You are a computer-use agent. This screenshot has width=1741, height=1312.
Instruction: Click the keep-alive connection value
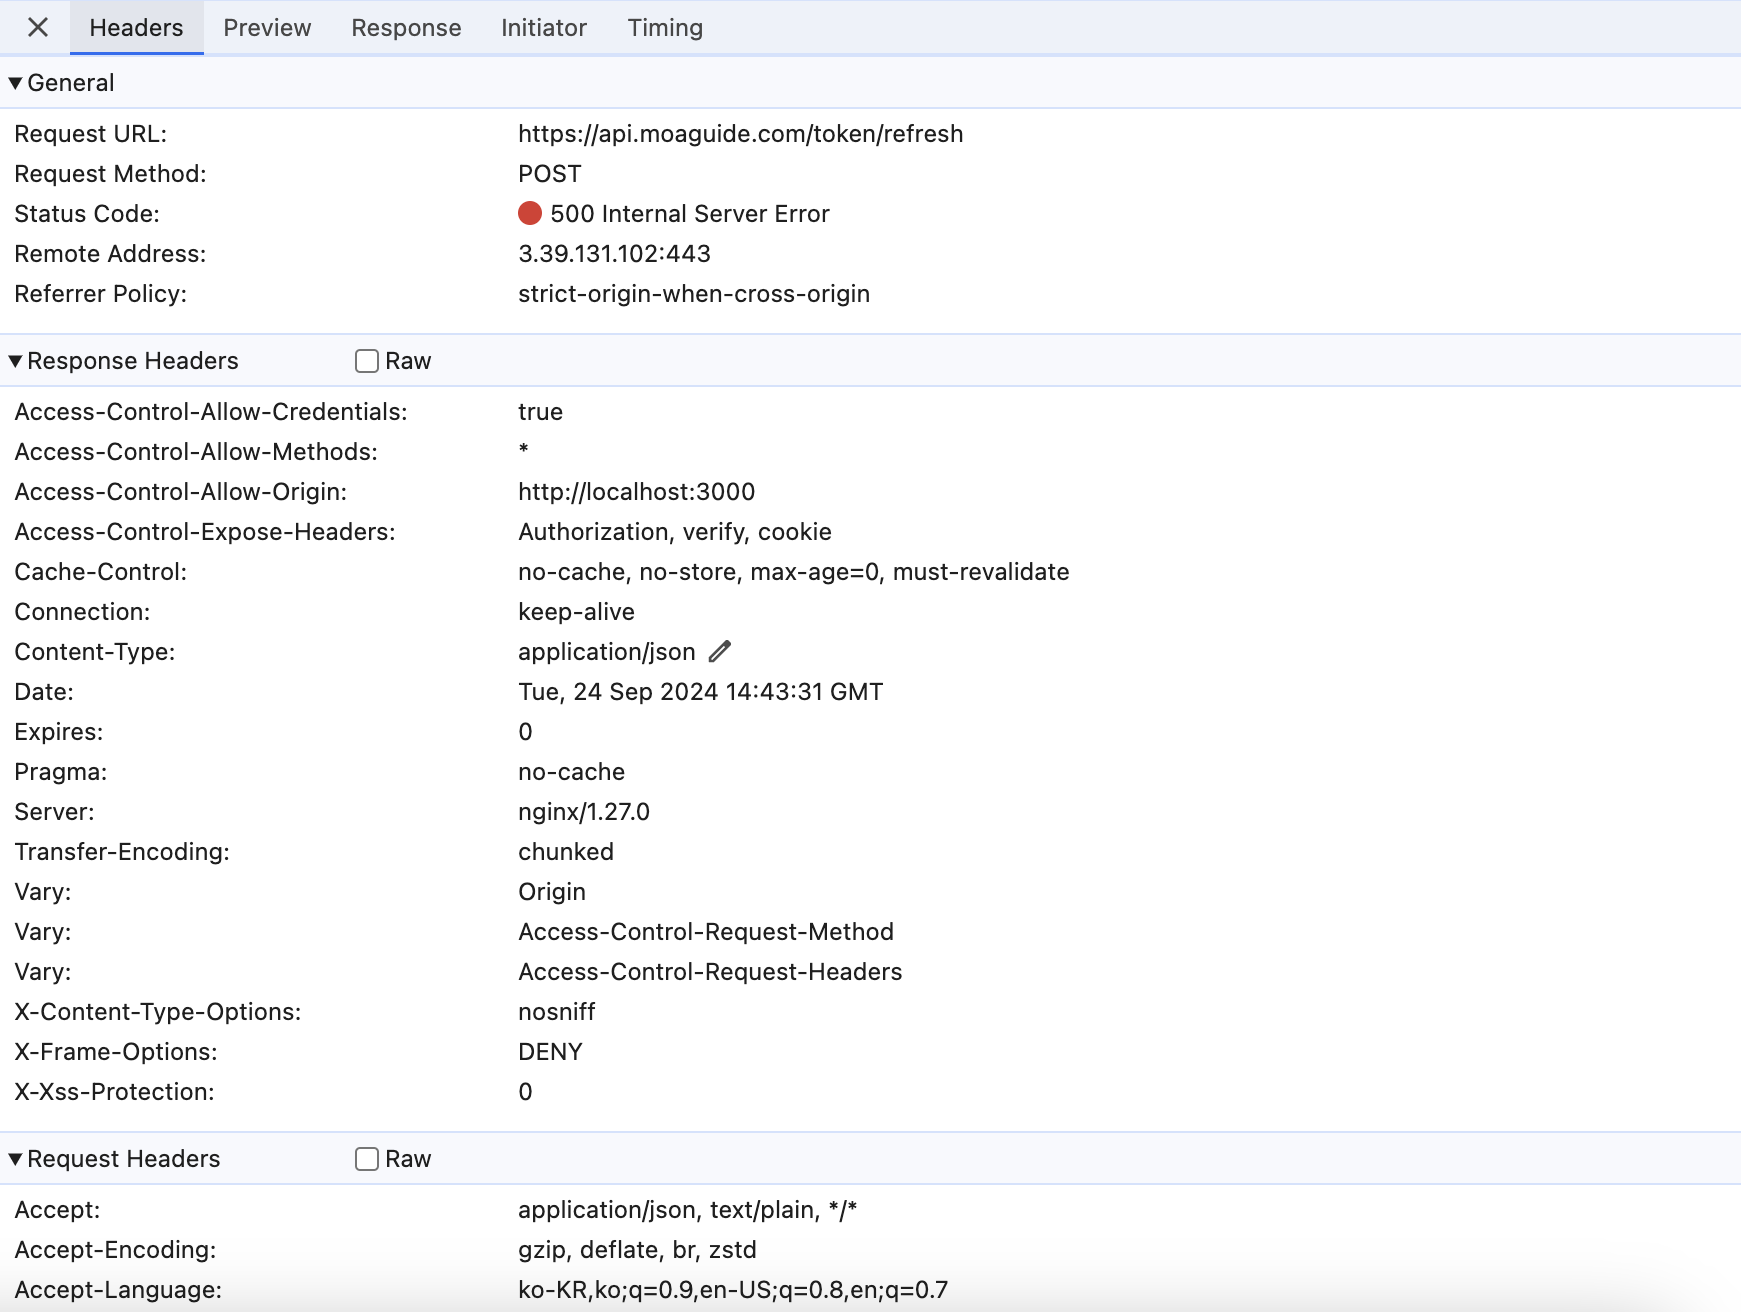pos(576,612)
